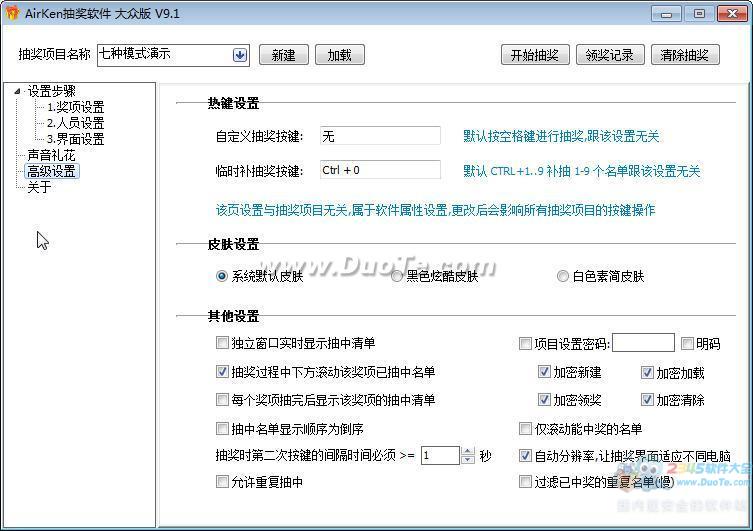Image resolution: width=753 pixels, height=531 pixels.
Task: Uncheck the 加密新建 checkbox
Action: pos(544,372)
